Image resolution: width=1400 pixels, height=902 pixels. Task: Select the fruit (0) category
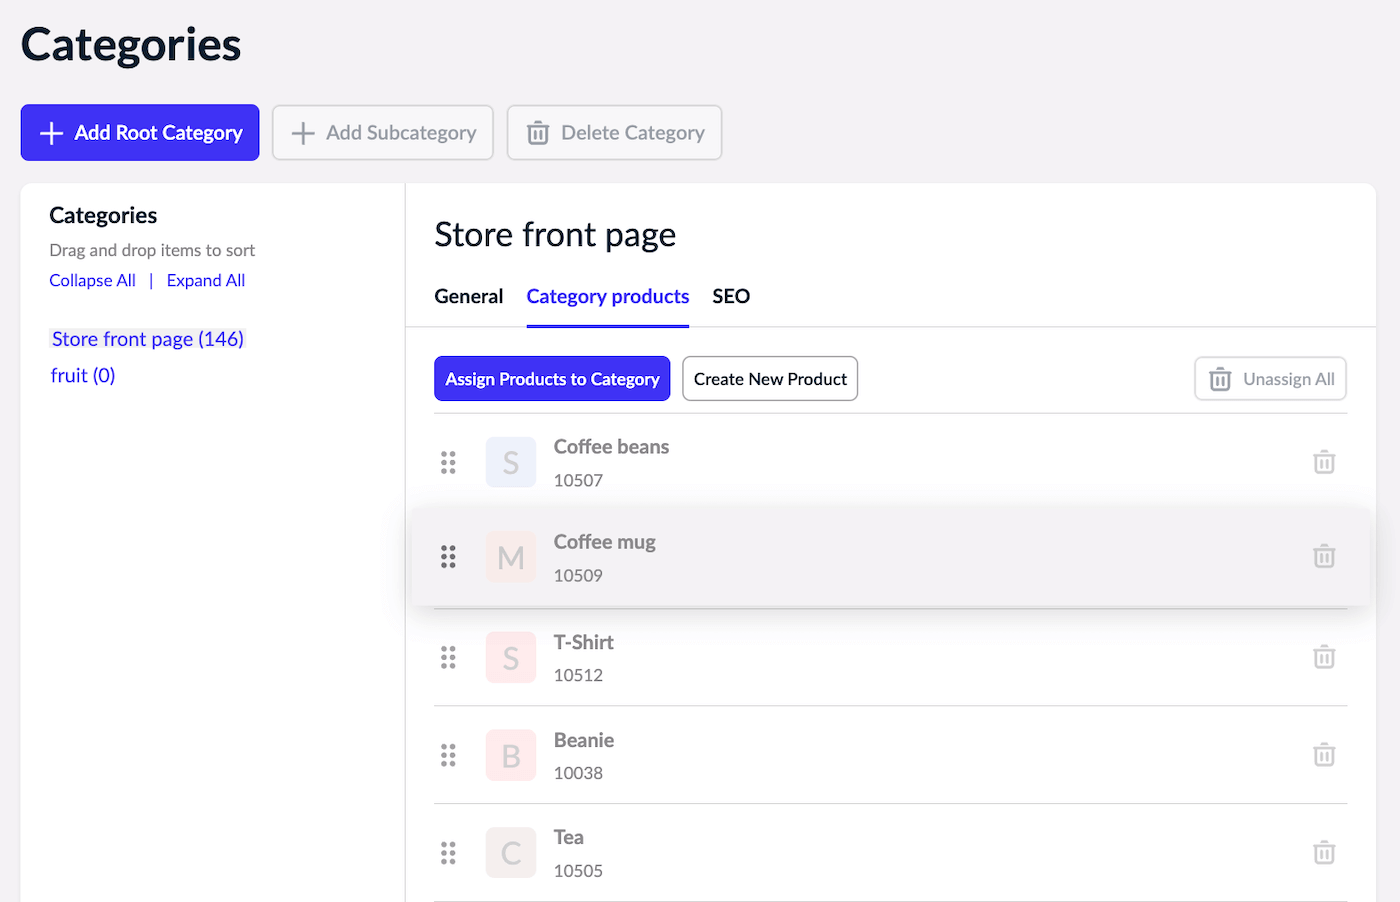(x=83, y=376)
